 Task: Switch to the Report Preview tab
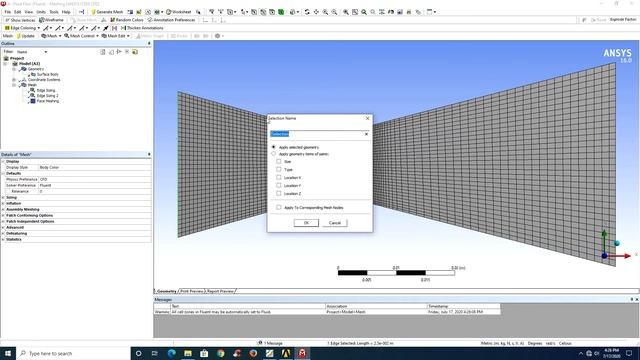coord(220,291)
